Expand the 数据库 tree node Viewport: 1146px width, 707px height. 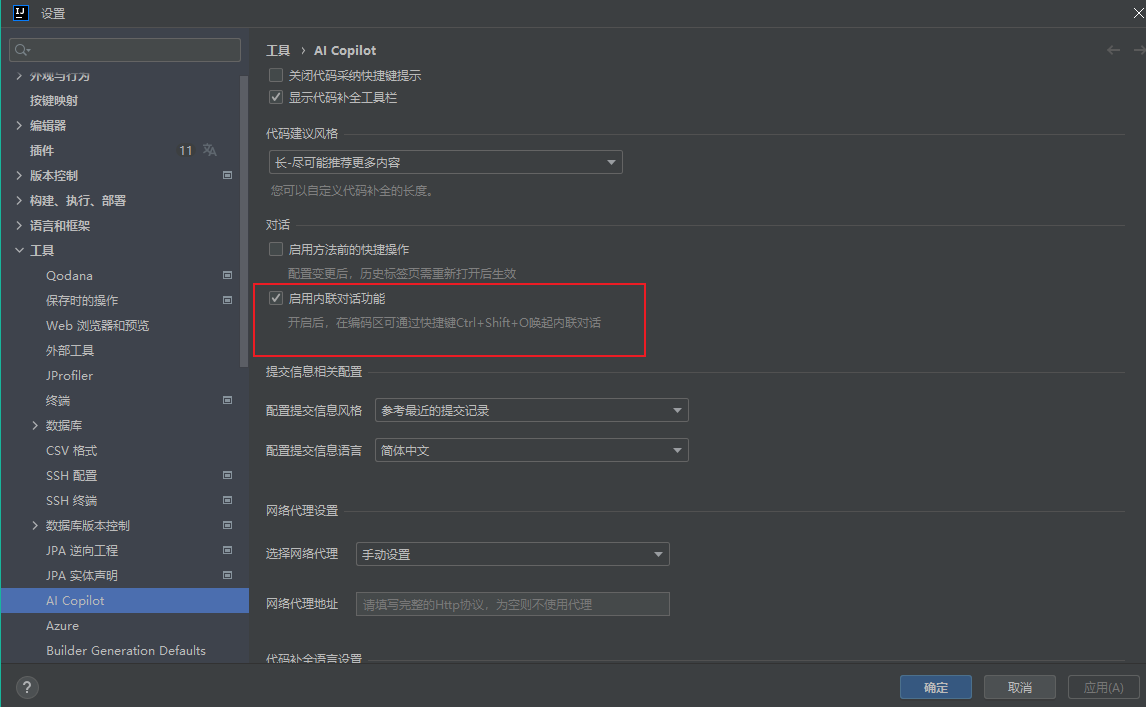coord(35,426)
